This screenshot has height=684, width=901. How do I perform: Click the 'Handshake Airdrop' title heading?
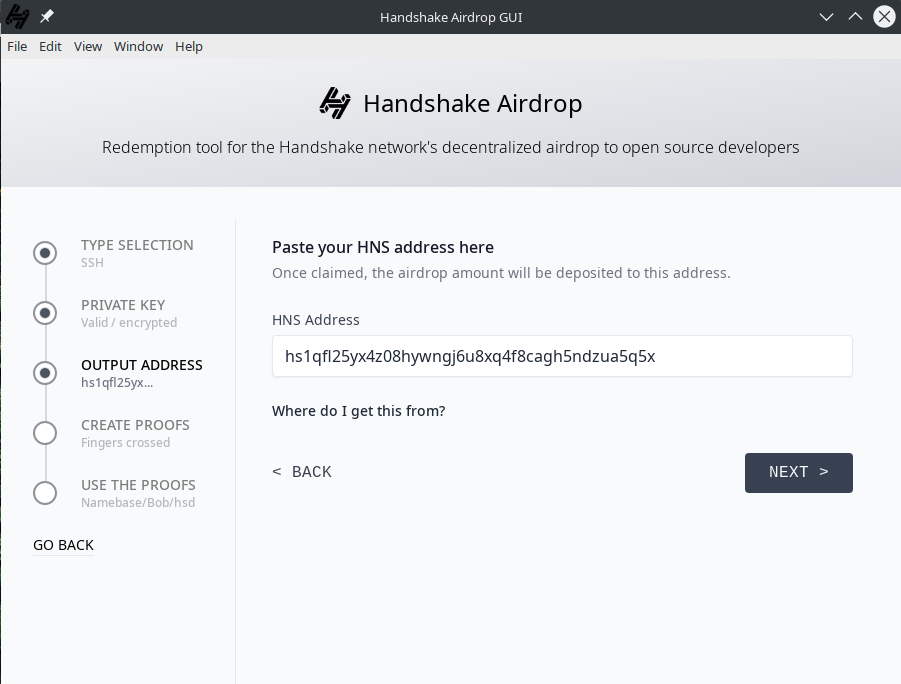point(473,104)
